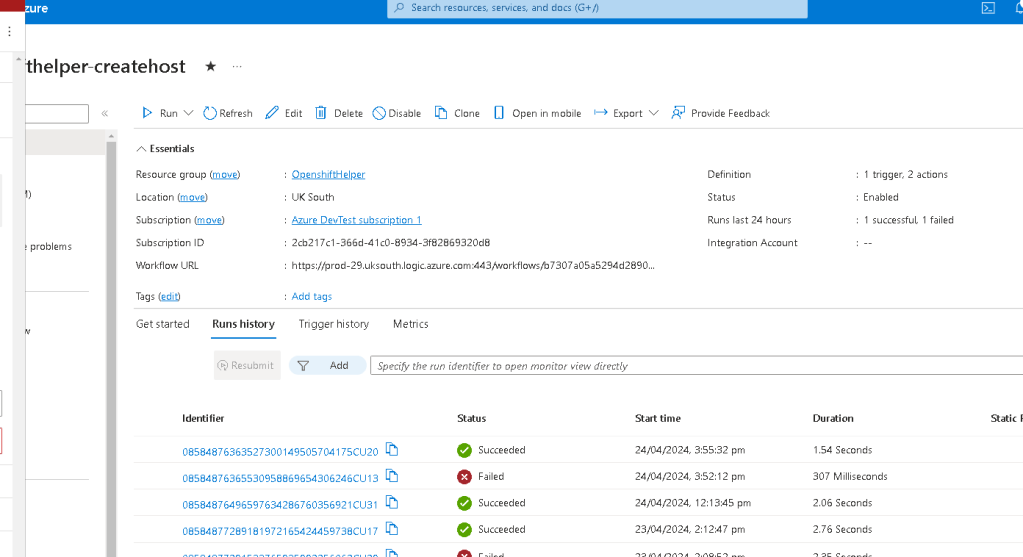Click the 24/04/2024, 3:55:32 pm start time
This screenshot has height=557, width=1023.
690,450
